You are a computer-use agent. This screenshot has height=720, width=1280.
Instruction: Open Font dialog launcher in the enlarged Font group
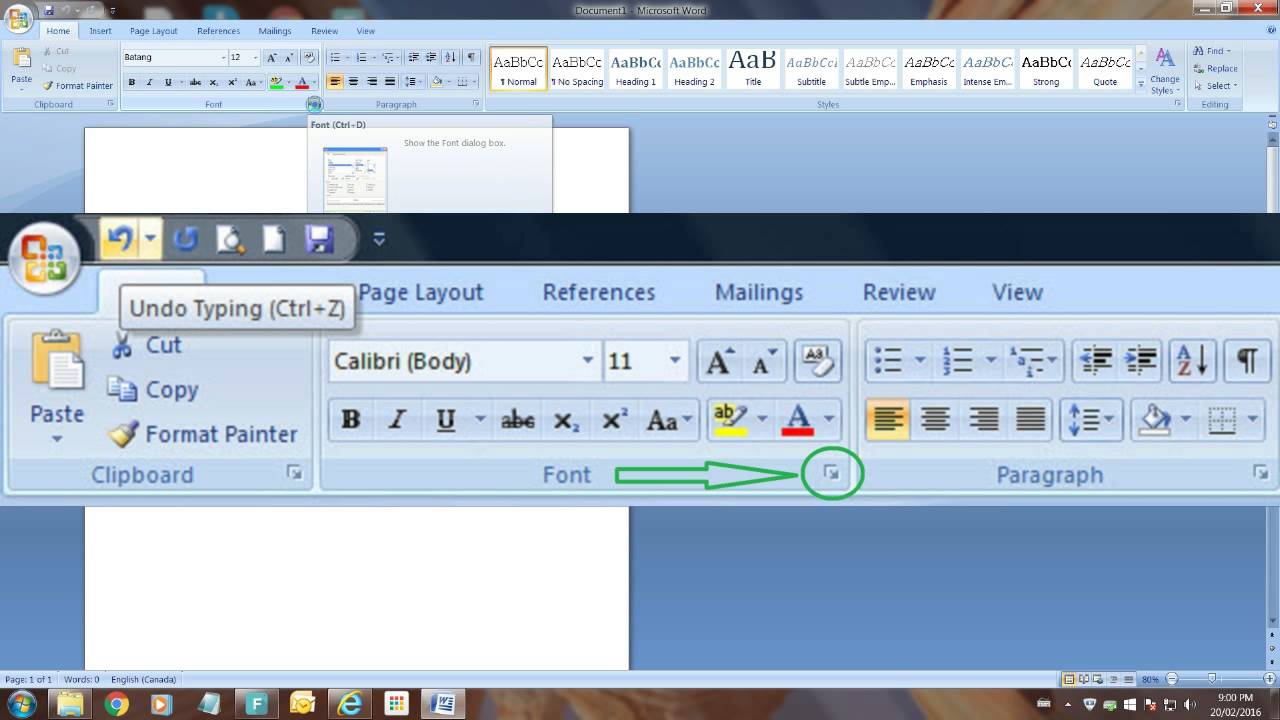click(x=832, y=474)
